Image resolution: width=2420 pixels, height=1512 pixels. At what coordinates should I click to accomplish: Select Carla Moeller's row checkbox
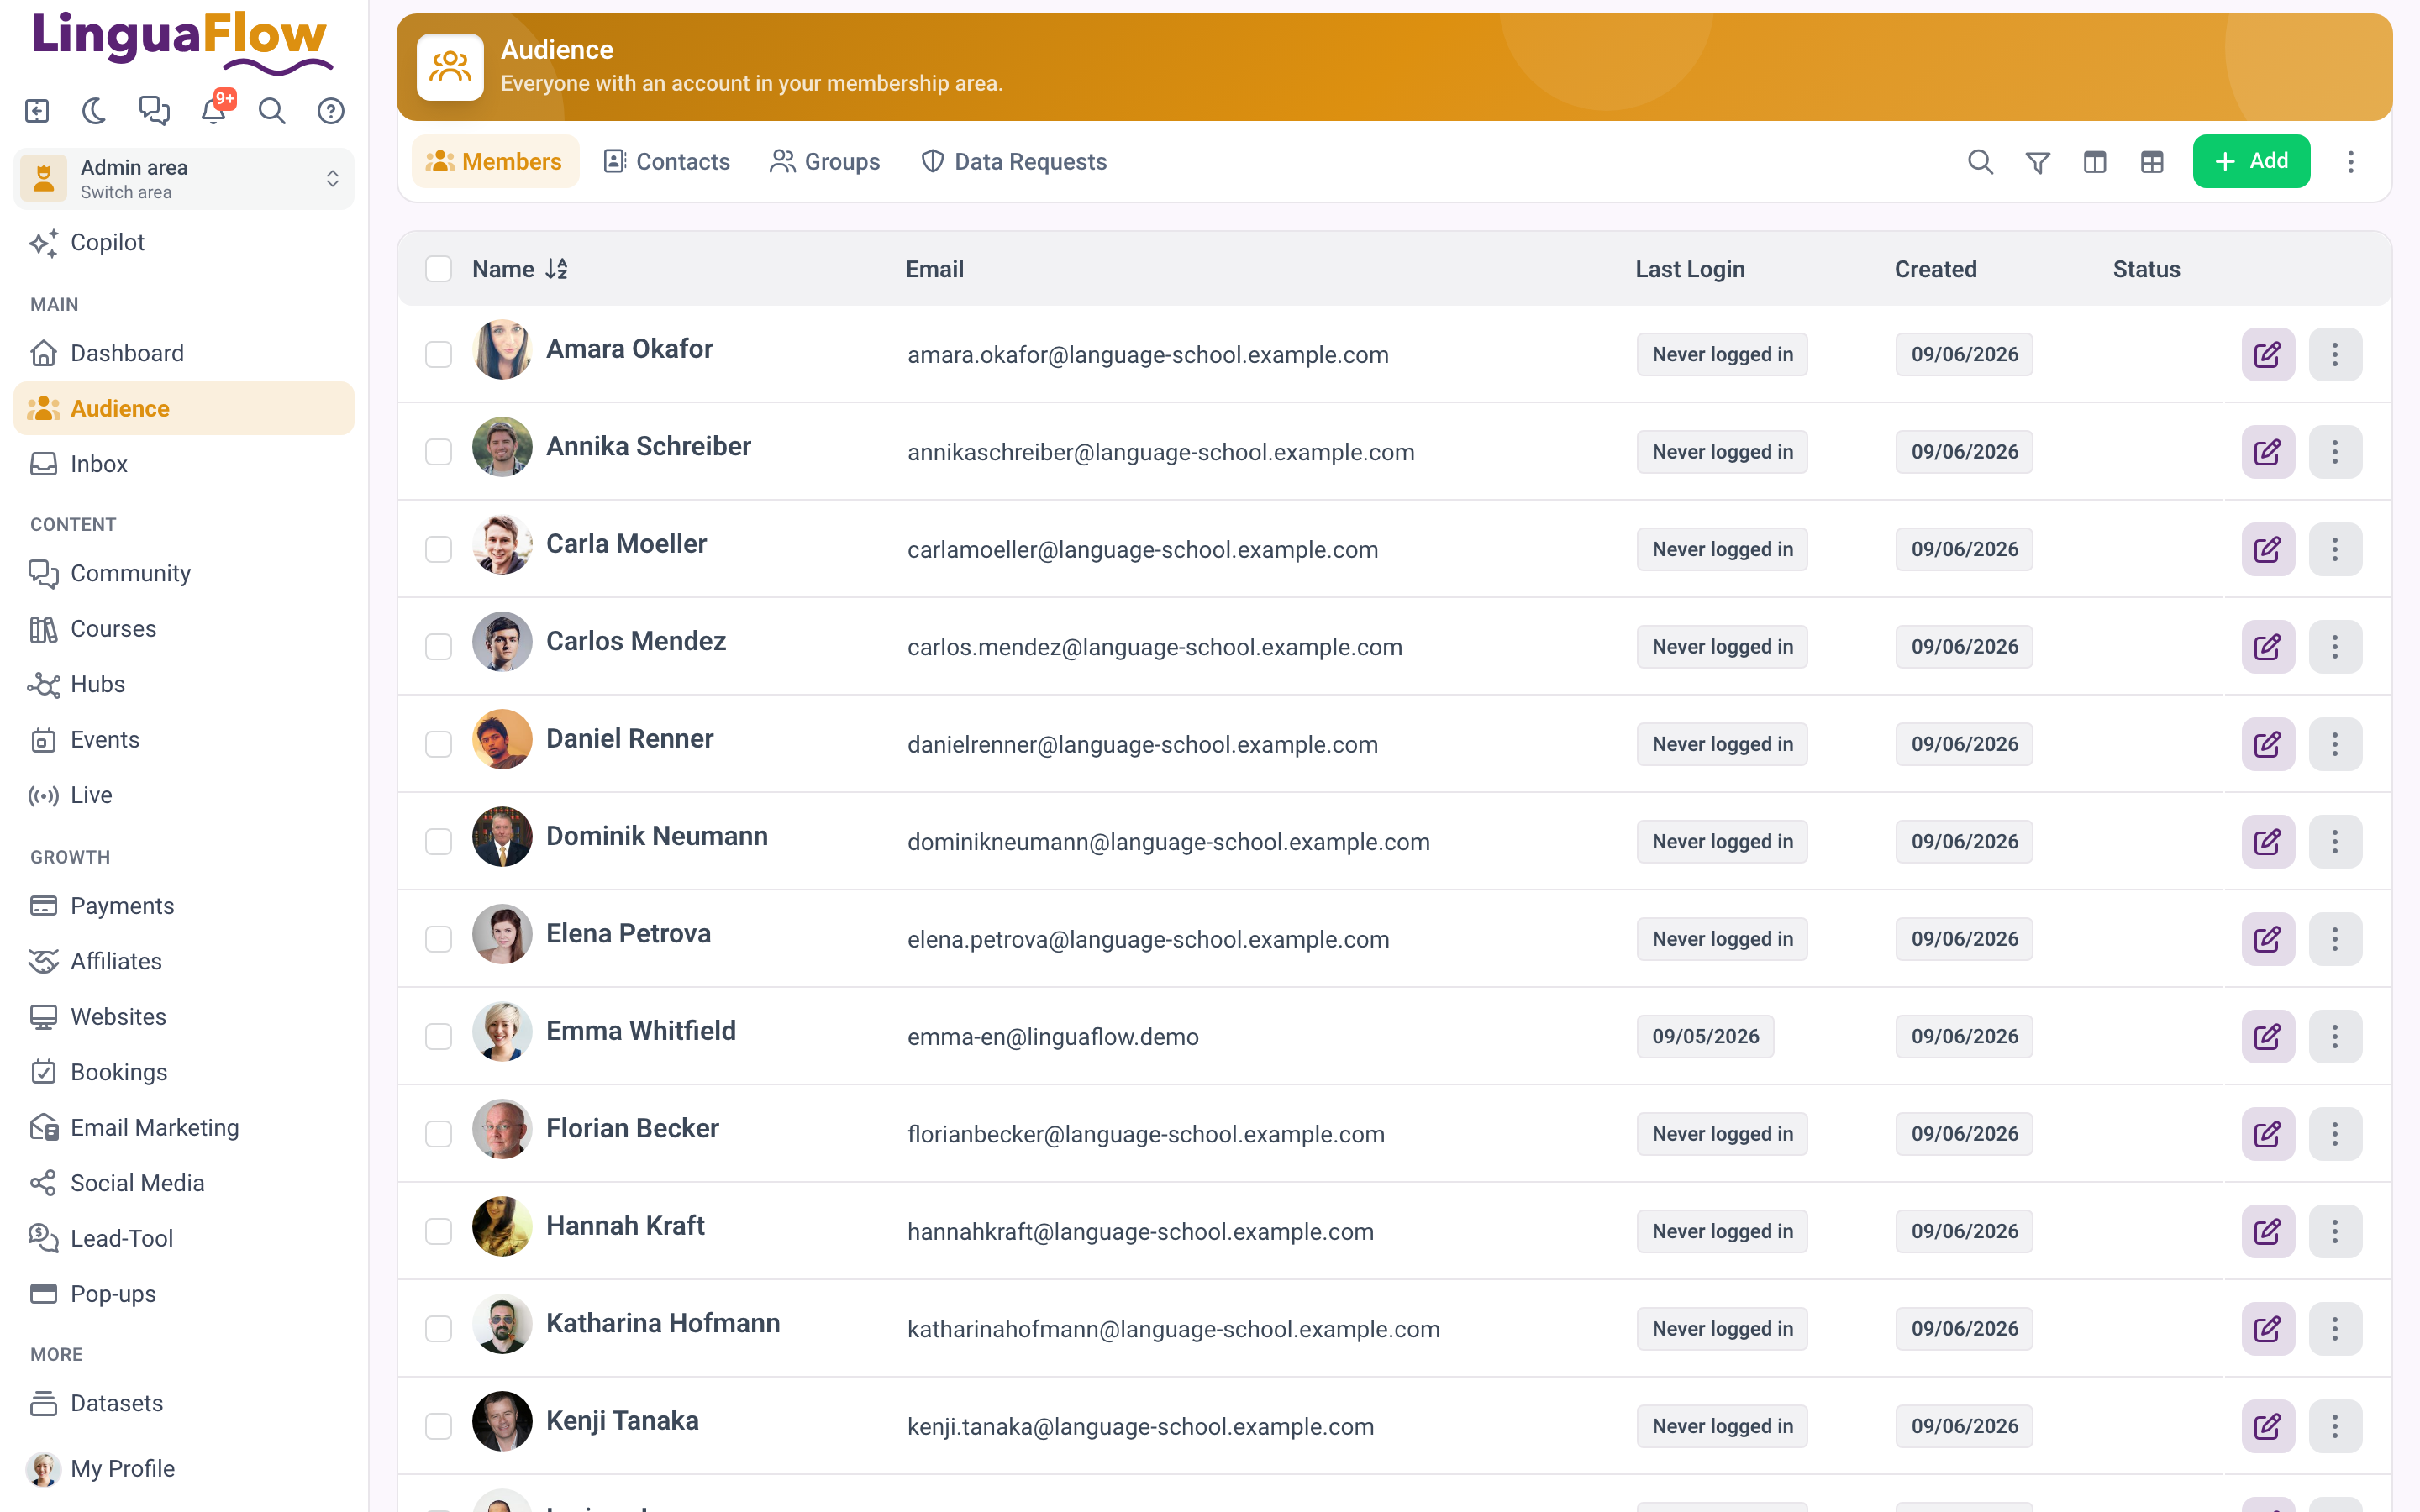pyautogui.click(x=439, y=549)
